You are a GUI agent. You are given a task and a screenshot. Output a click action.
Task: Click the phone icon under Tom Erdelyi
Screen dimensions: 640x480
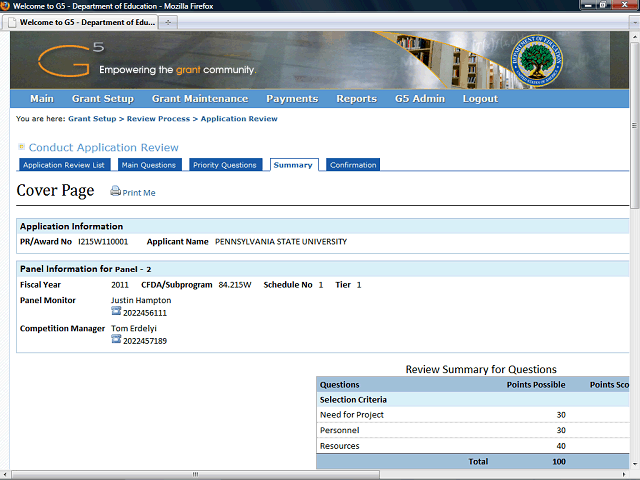[116, 341]
